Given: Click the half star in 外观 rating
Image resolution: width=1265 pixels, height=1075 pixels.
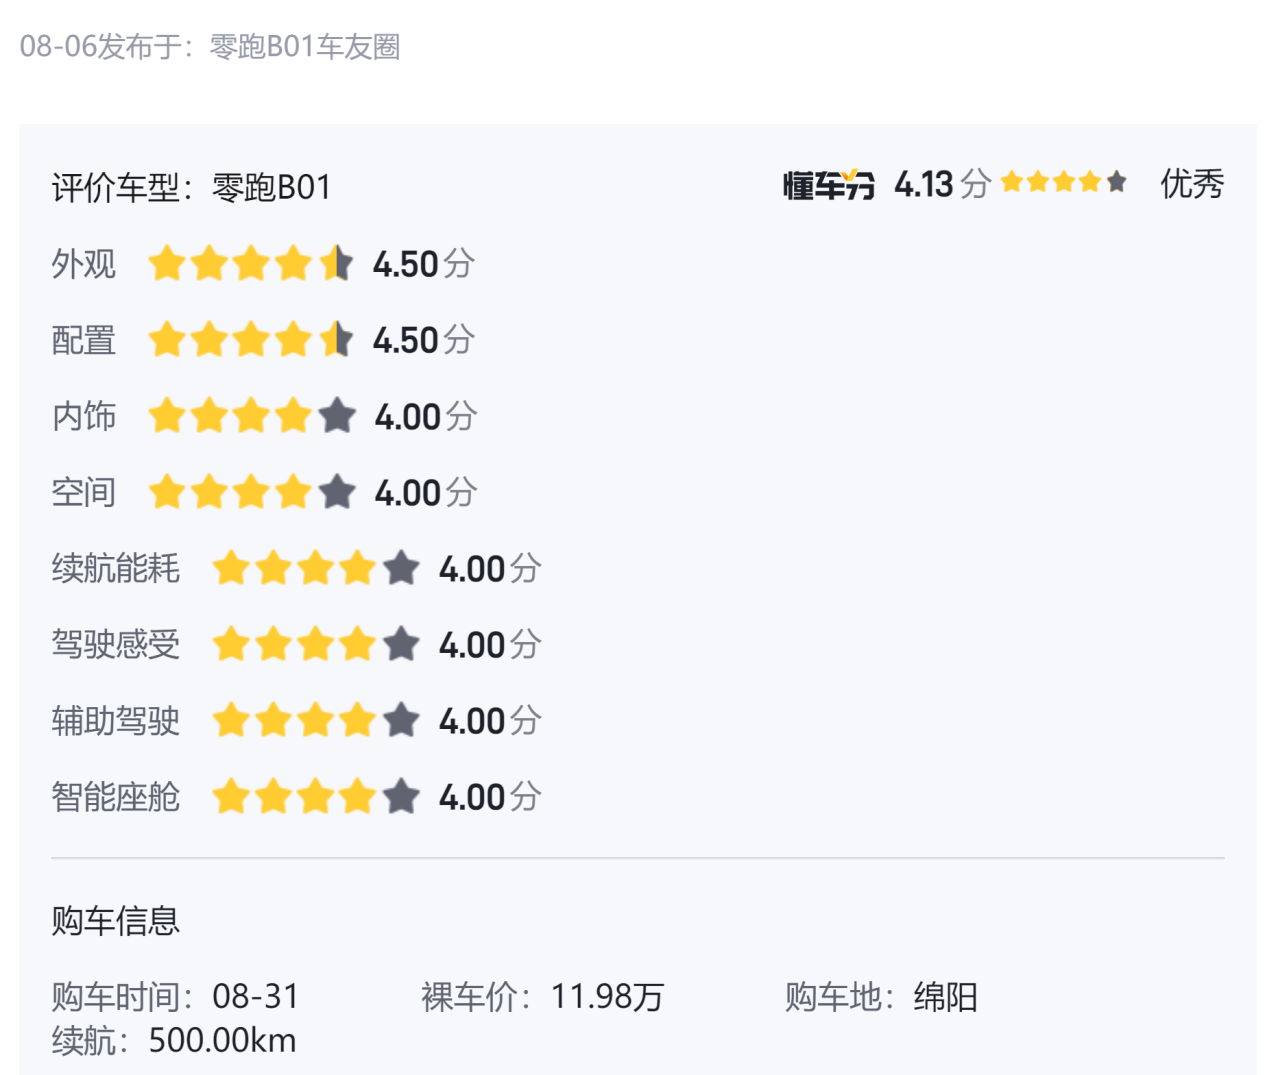Looking at the screenshot, I should click(337, 264).
